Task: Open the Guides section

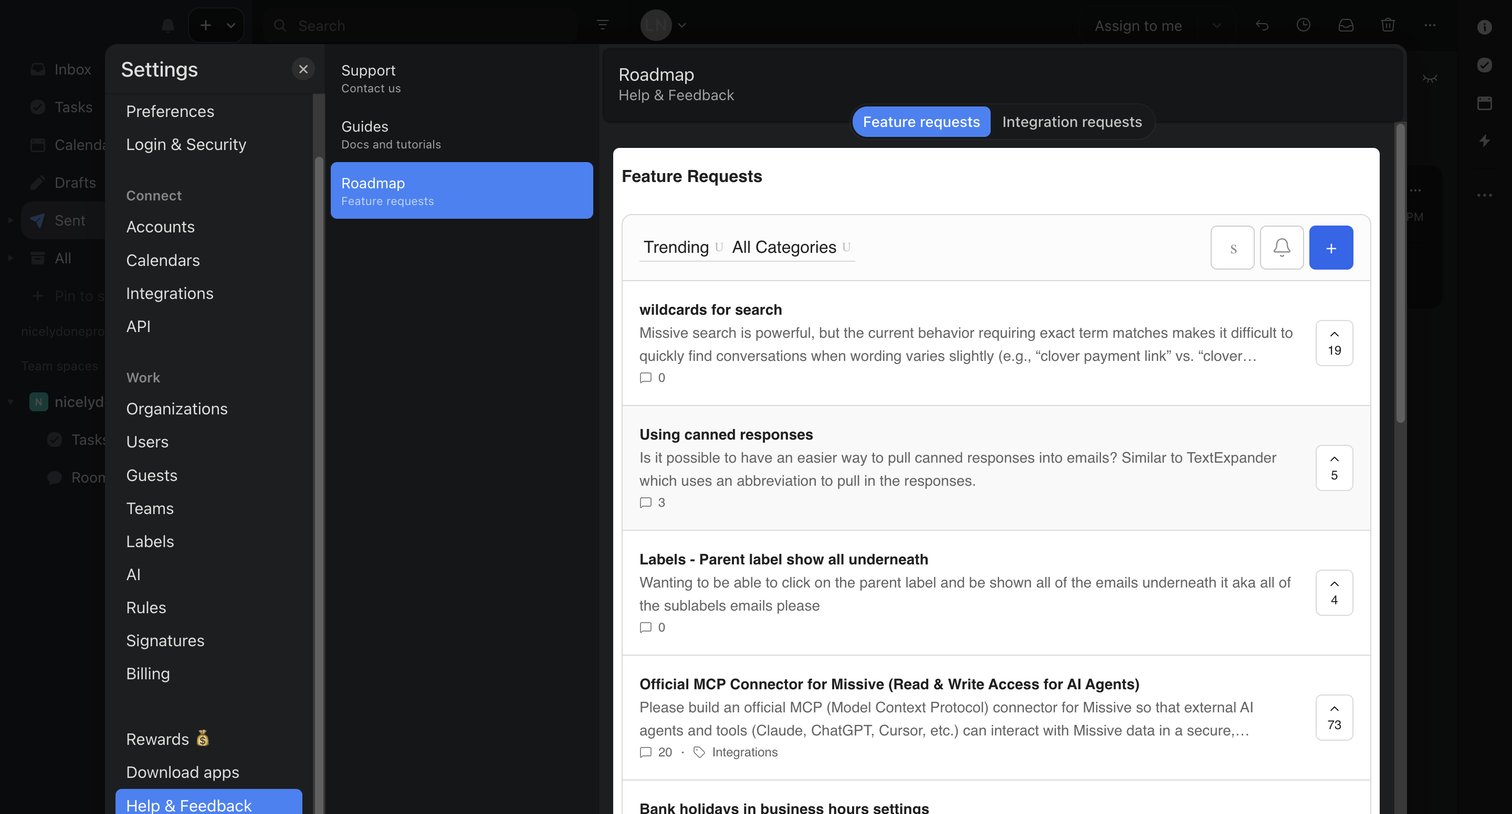Action: pos(462,134)
